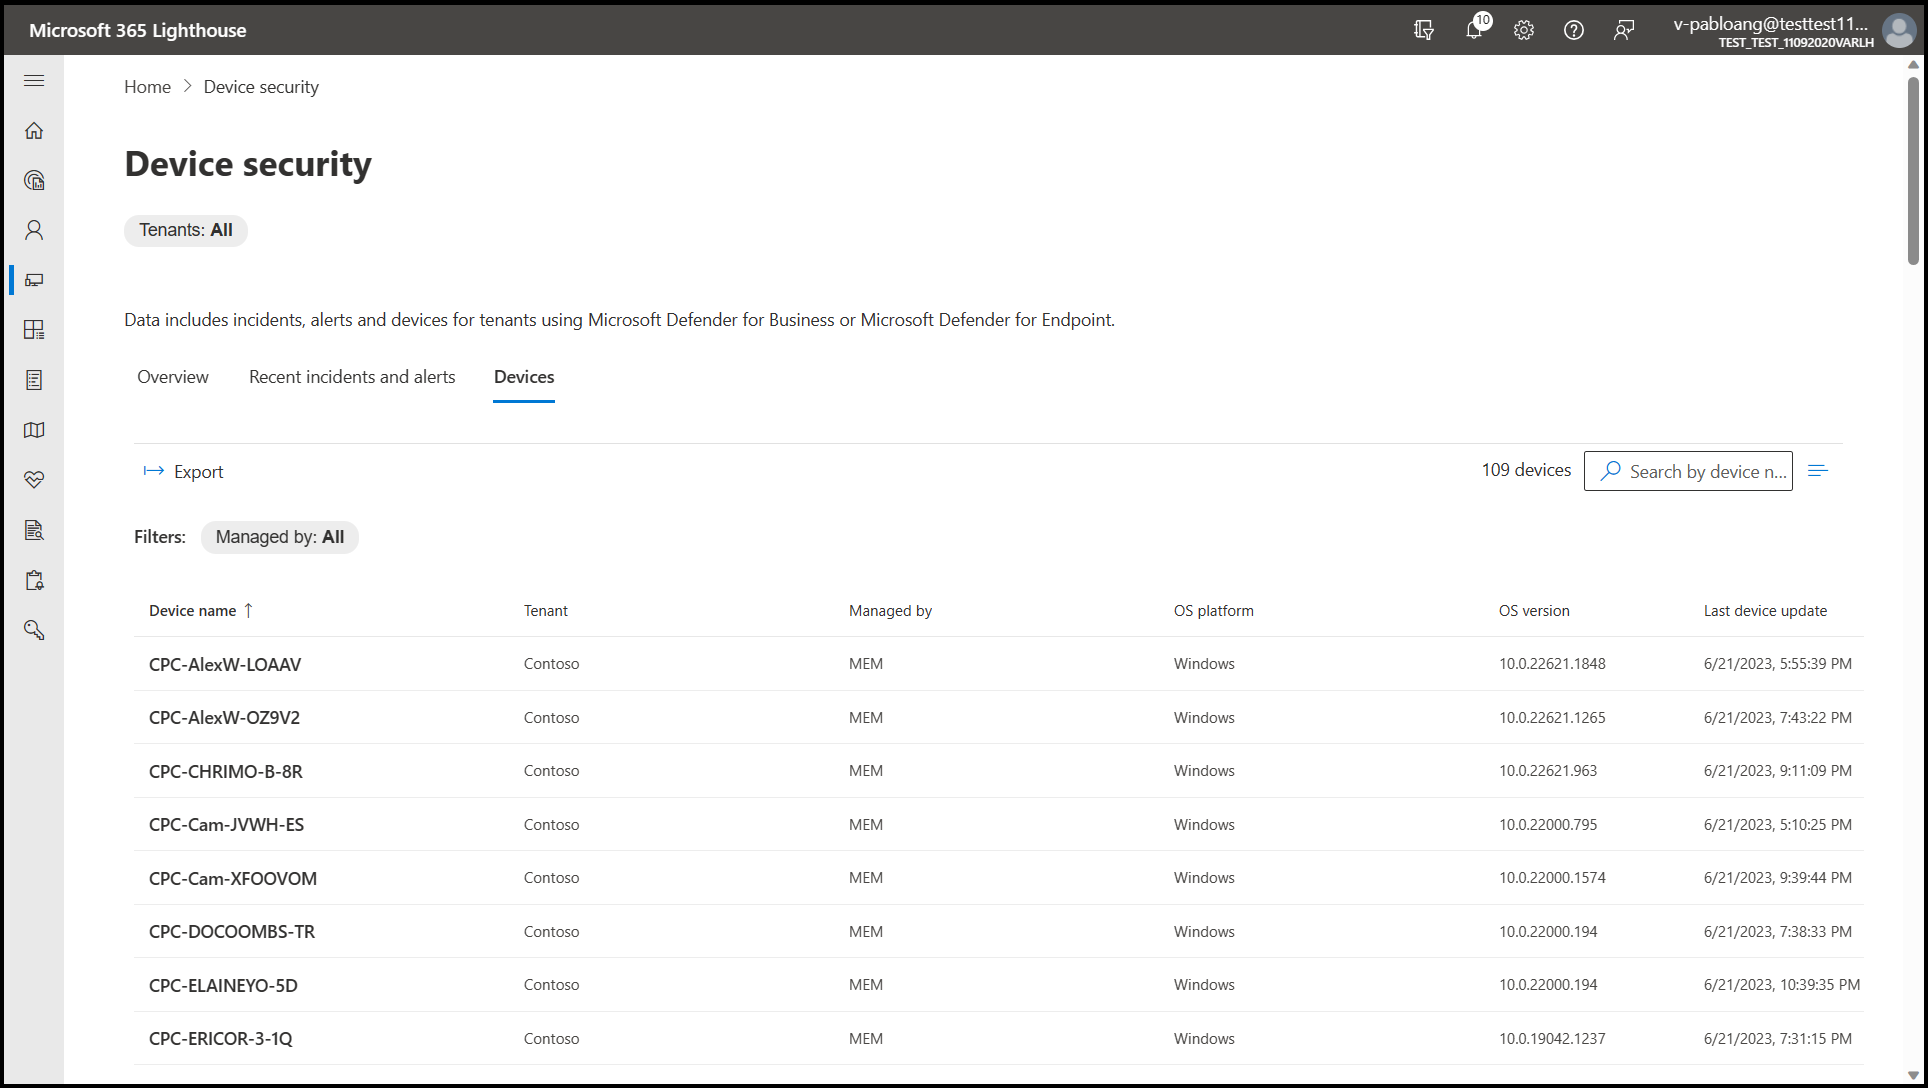Open Settings gear in top bar

[1524, 30]
